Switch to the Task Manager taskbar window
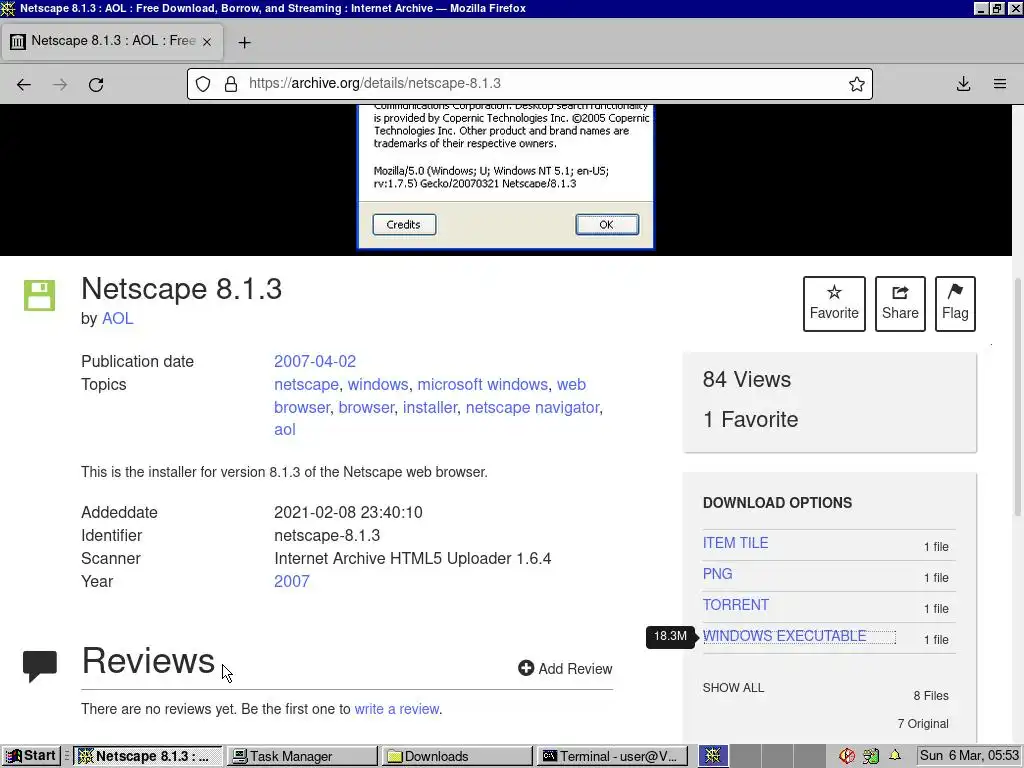This screenshot has height=768, width=1024. 302,756
